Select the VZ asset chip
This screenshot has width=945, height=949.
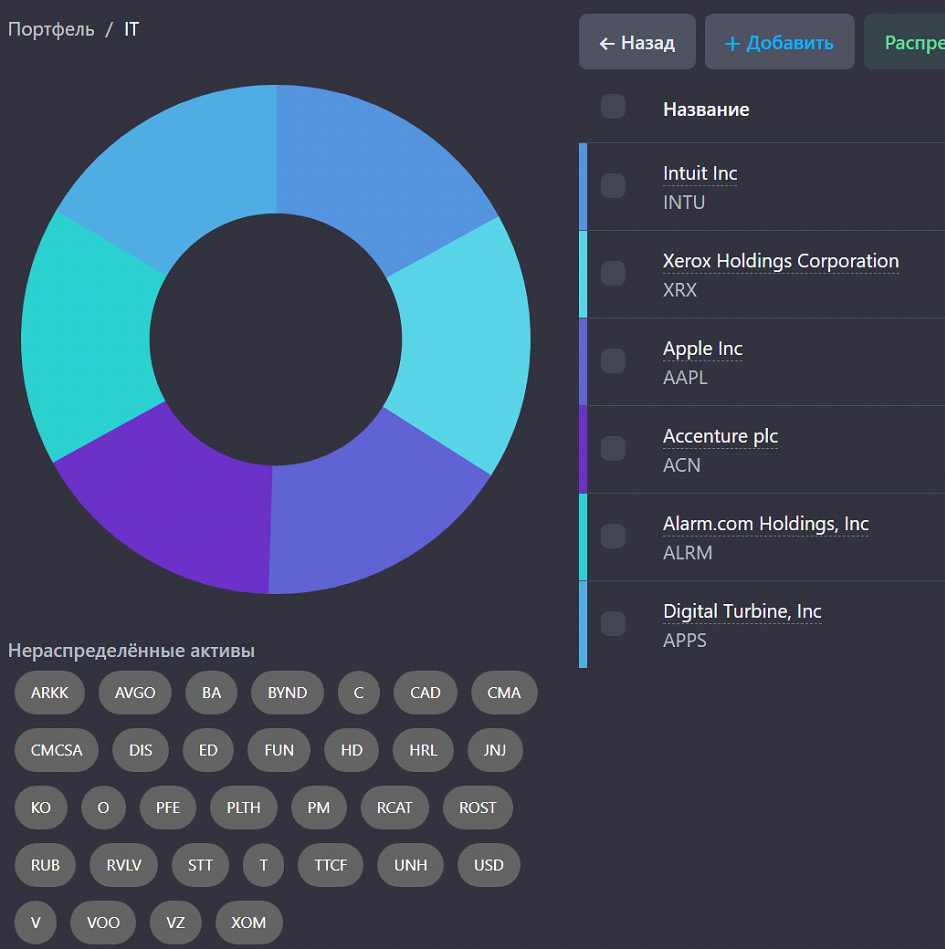(176, 922)
